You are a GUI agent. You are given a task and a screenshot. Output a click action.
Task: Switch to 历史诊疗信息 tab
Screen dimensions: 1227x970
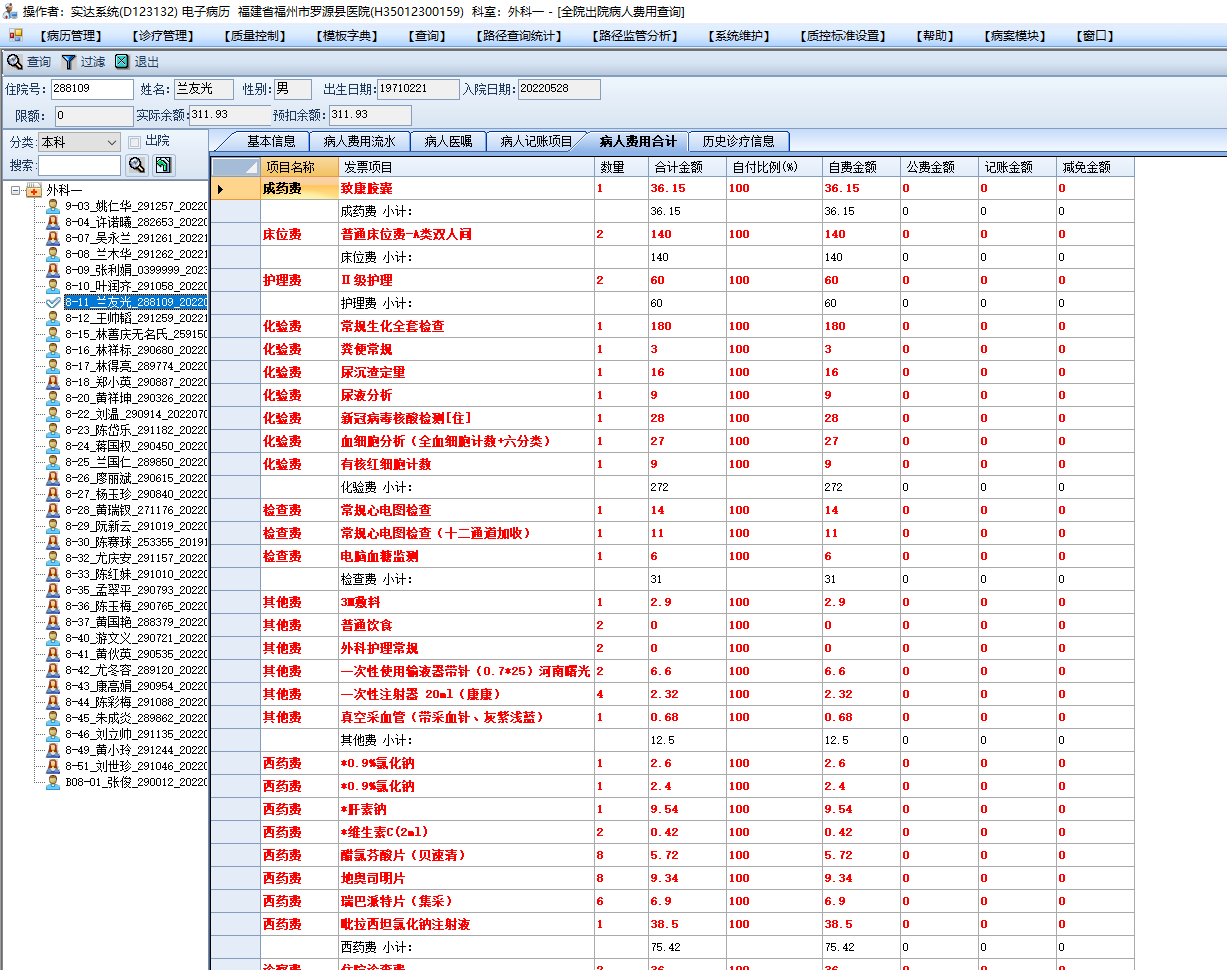pyautogui.click(x=738, y=141)
